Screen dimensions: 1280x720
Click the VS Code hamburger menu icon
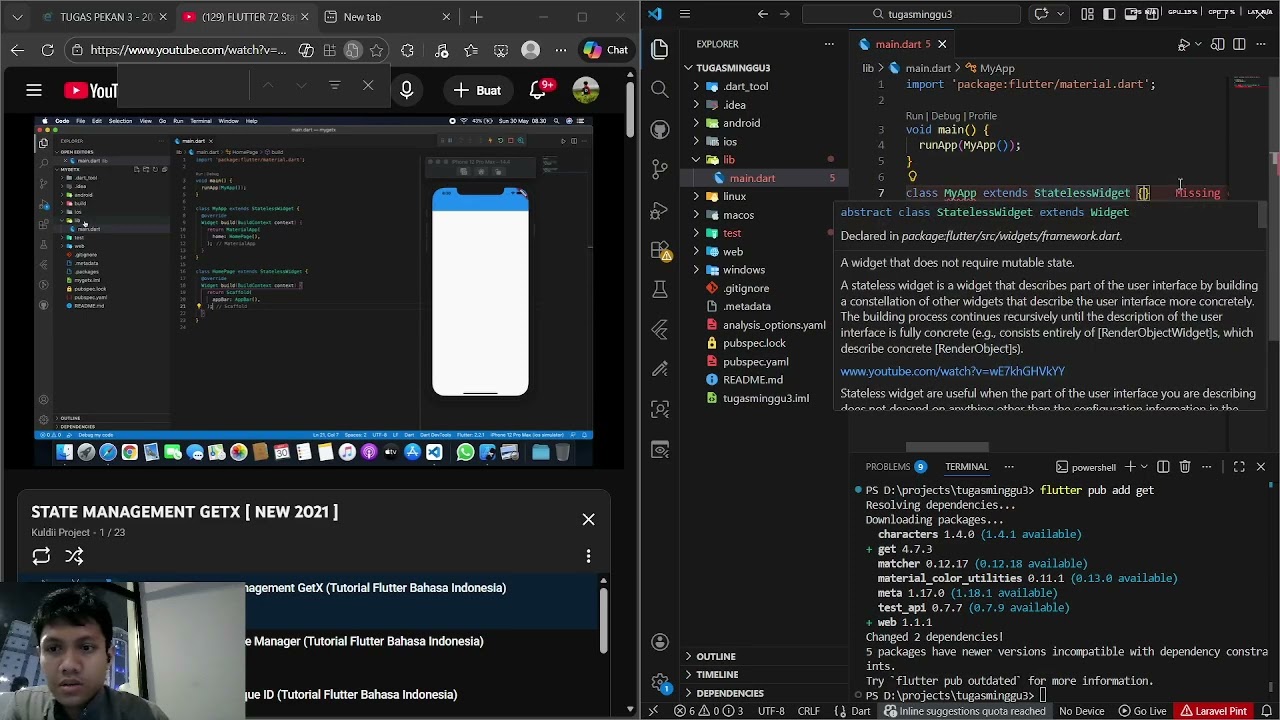(684, 14)
